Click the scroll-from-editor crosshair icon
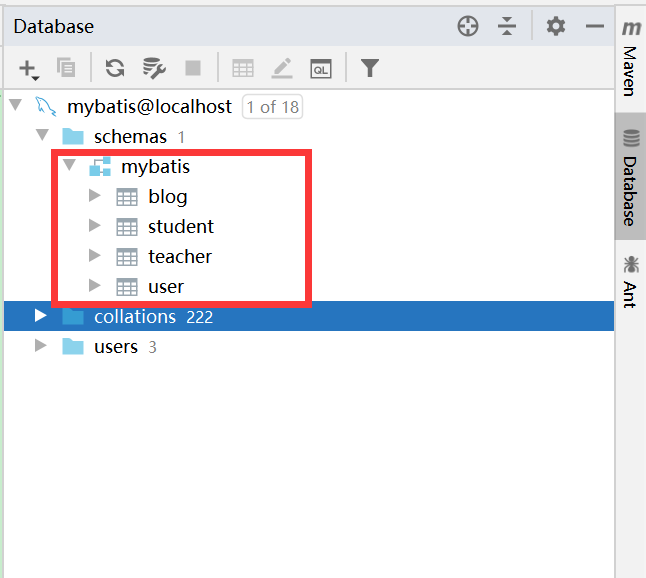646x578 pixels. click(468, 26)
